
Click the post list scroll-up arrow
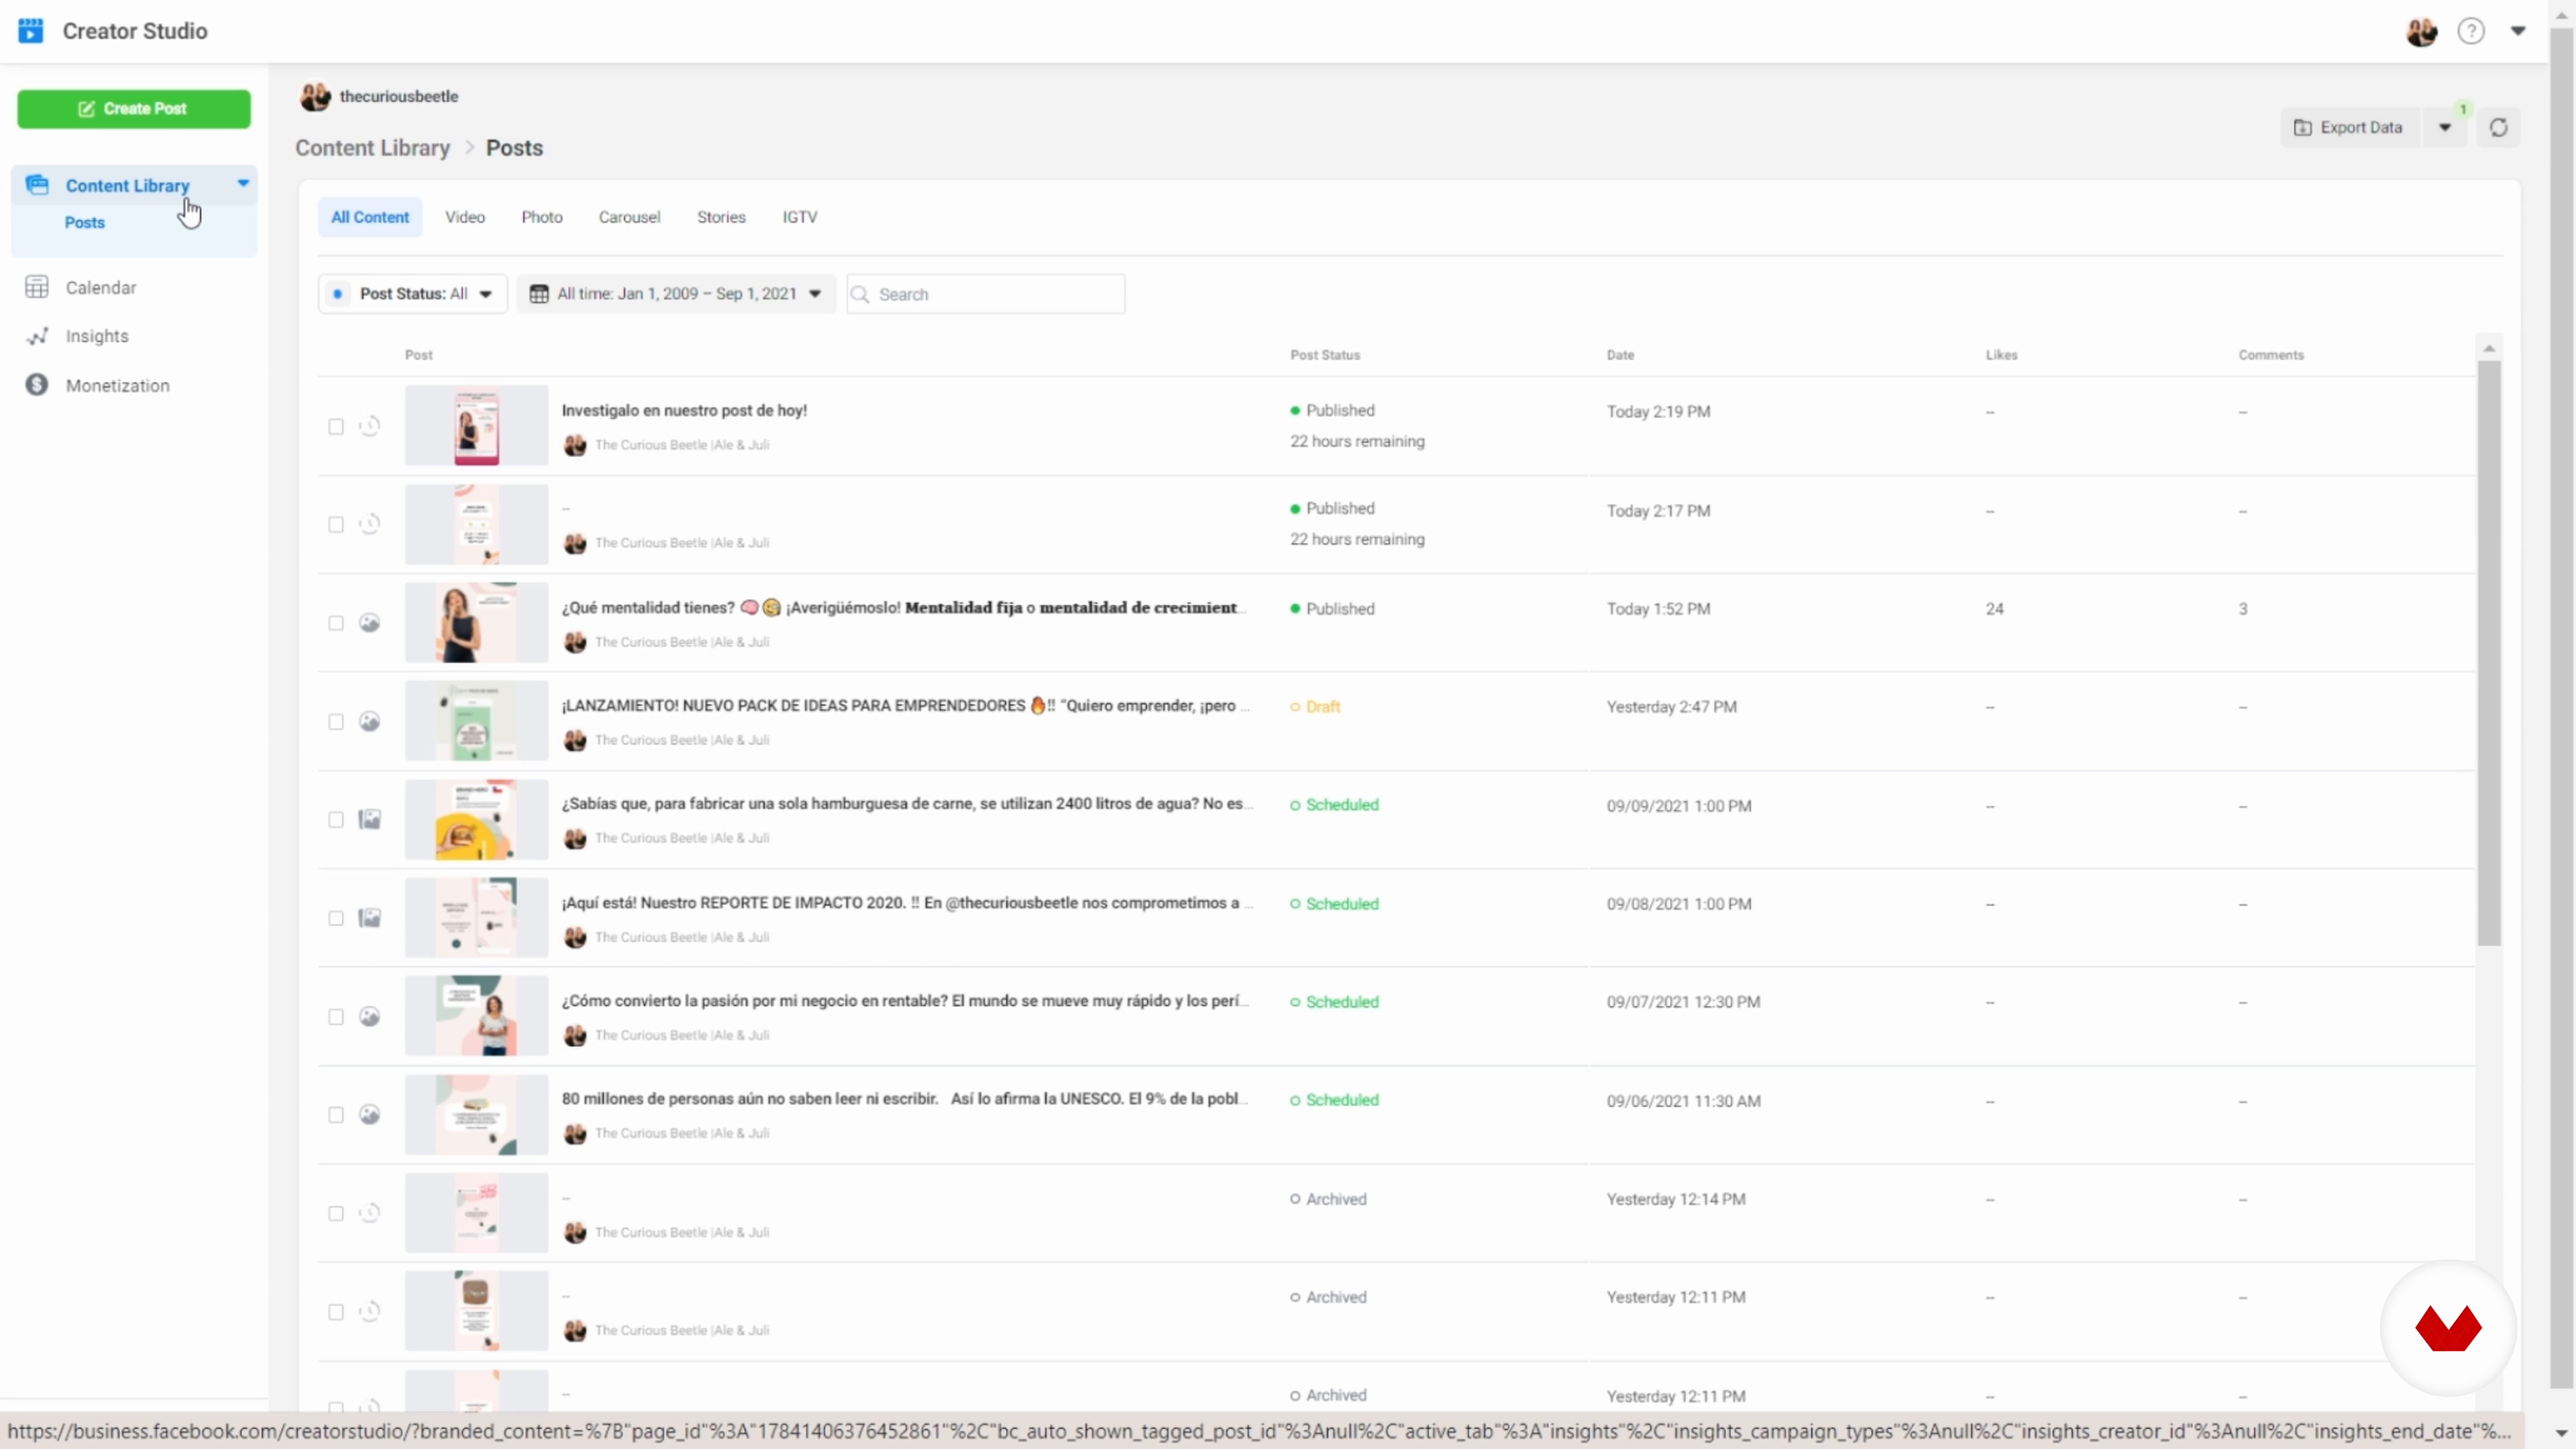(x=2489, y=348)
